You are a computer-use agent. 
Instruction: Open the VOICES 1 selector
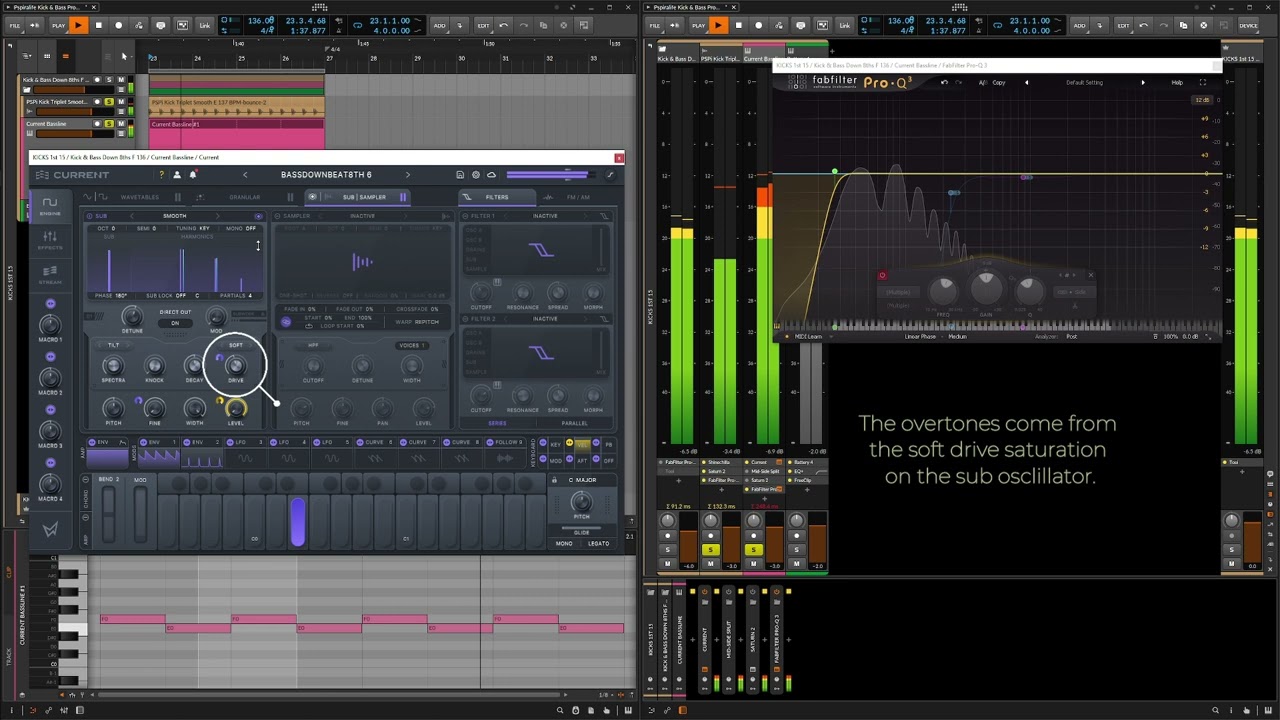411,346
